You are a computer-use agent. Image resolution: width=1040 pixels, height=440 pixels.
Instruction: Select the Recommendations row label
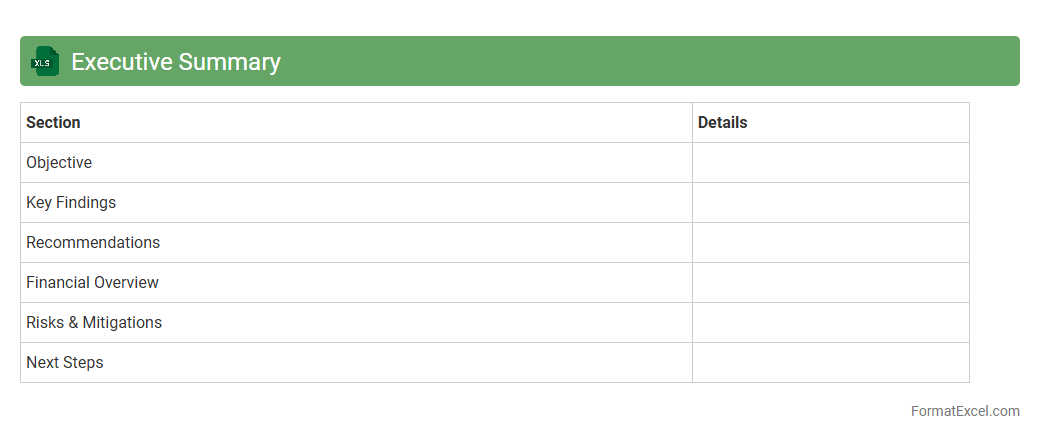tap(93, 243)
